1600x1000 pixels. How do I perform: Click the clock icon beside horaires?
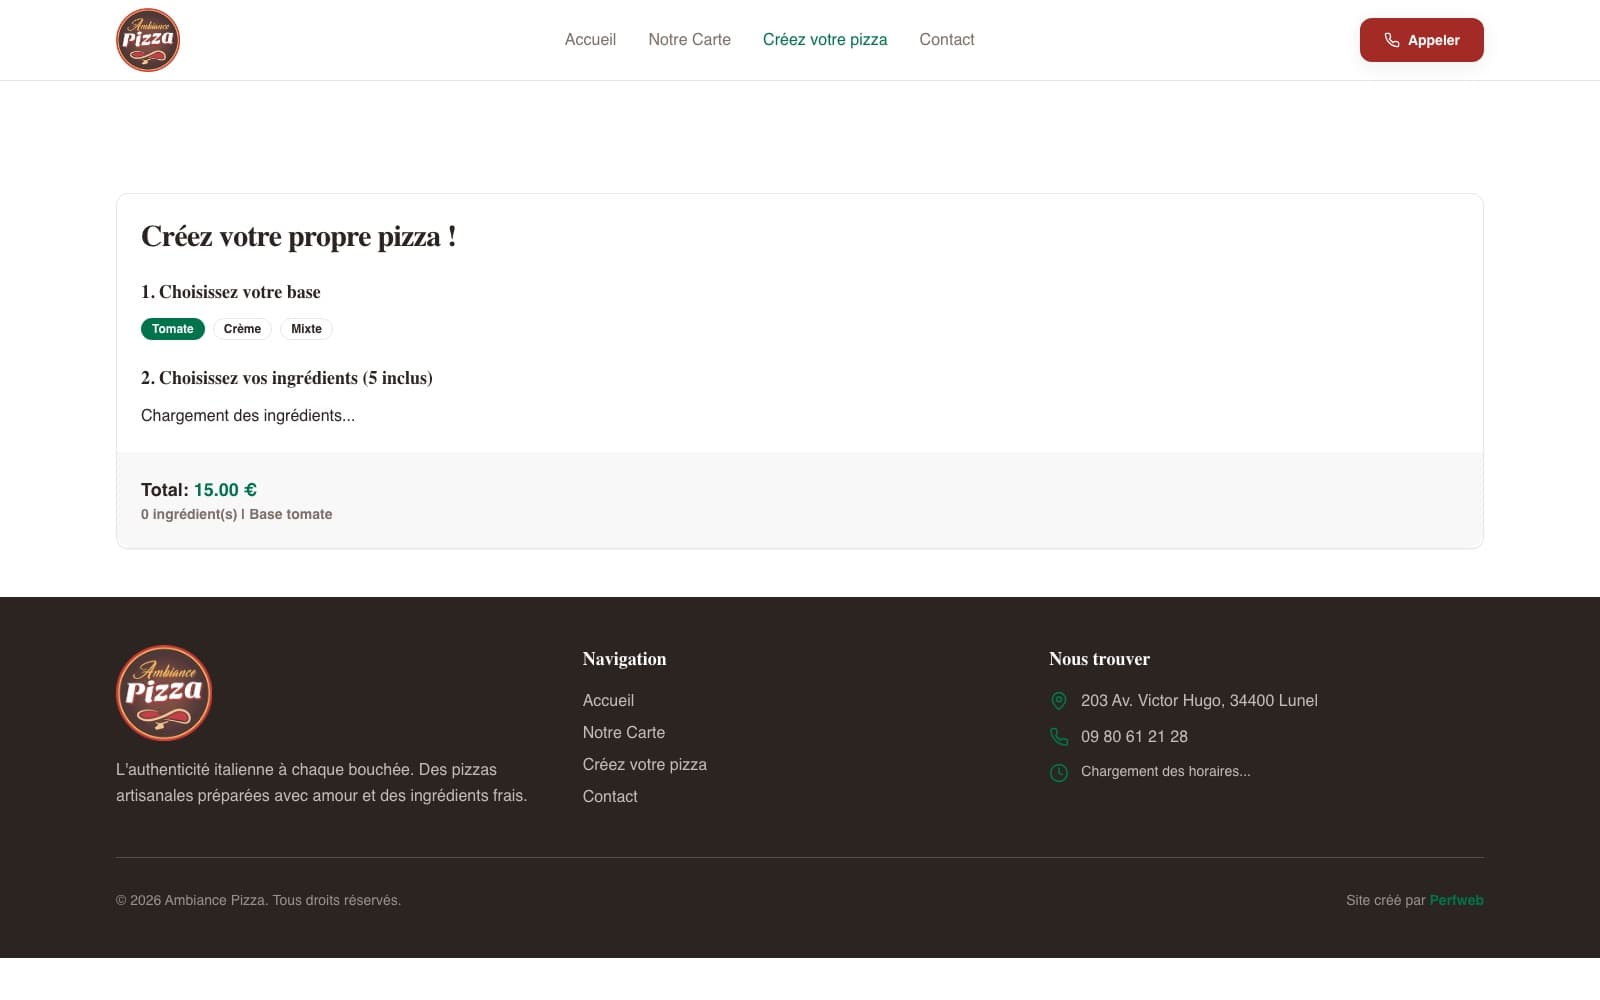point(1059,772)
